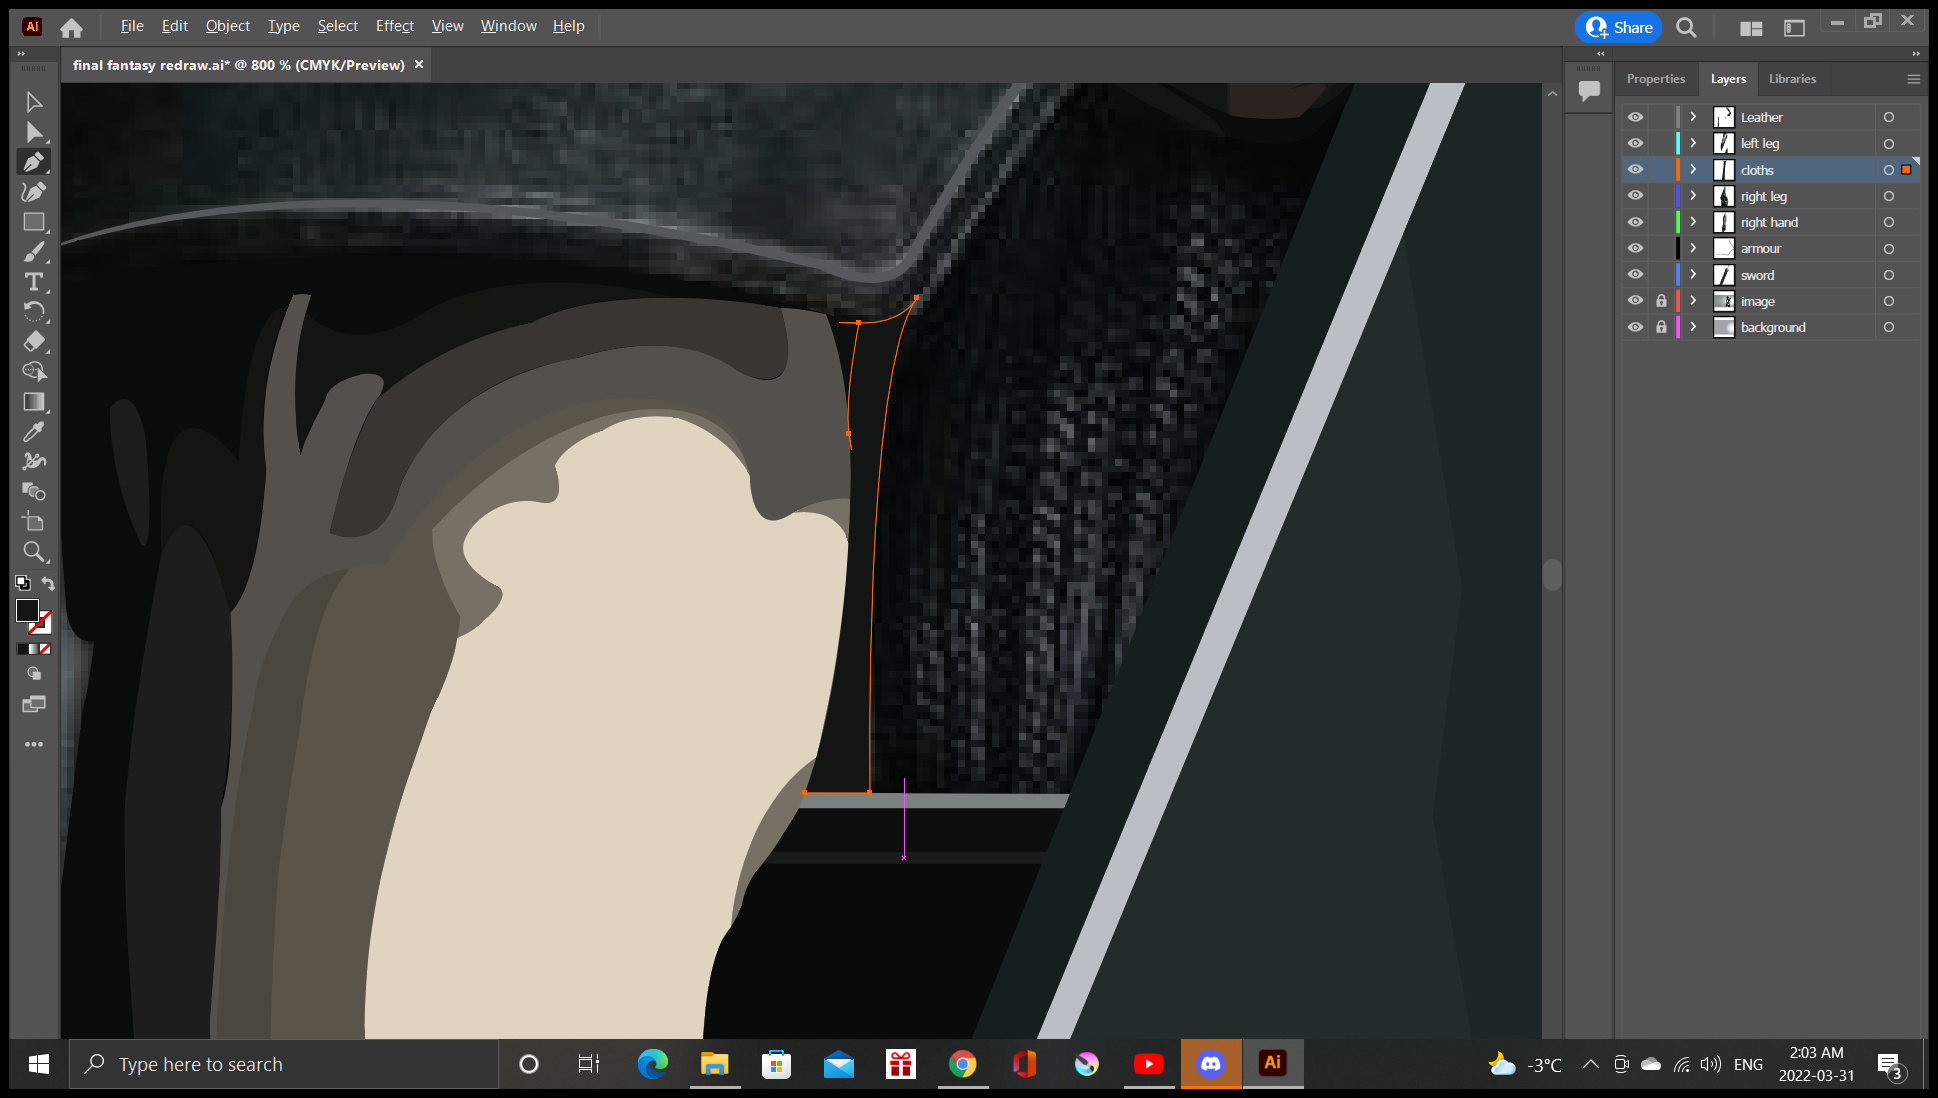Activate the Type tool
The width and height of the screenshot is (1938, 1098).
pyautogui.click(x=34, y=282)
